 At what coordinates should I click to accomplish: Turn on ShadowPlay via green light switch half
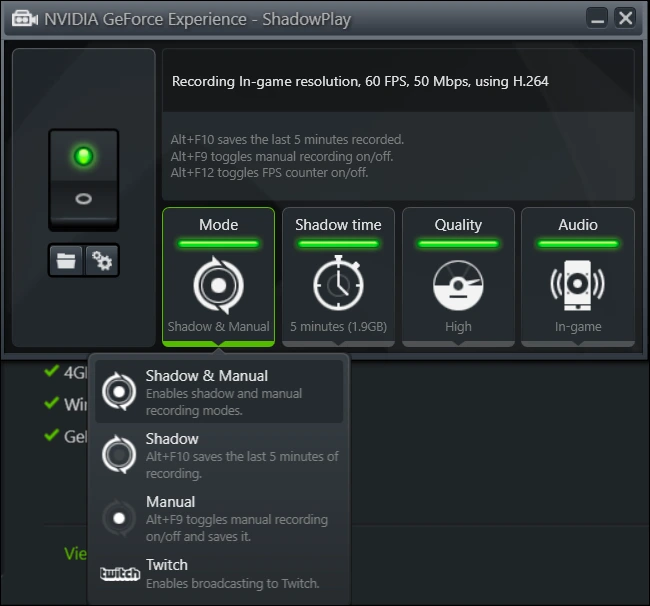click(x=84, y=156)
